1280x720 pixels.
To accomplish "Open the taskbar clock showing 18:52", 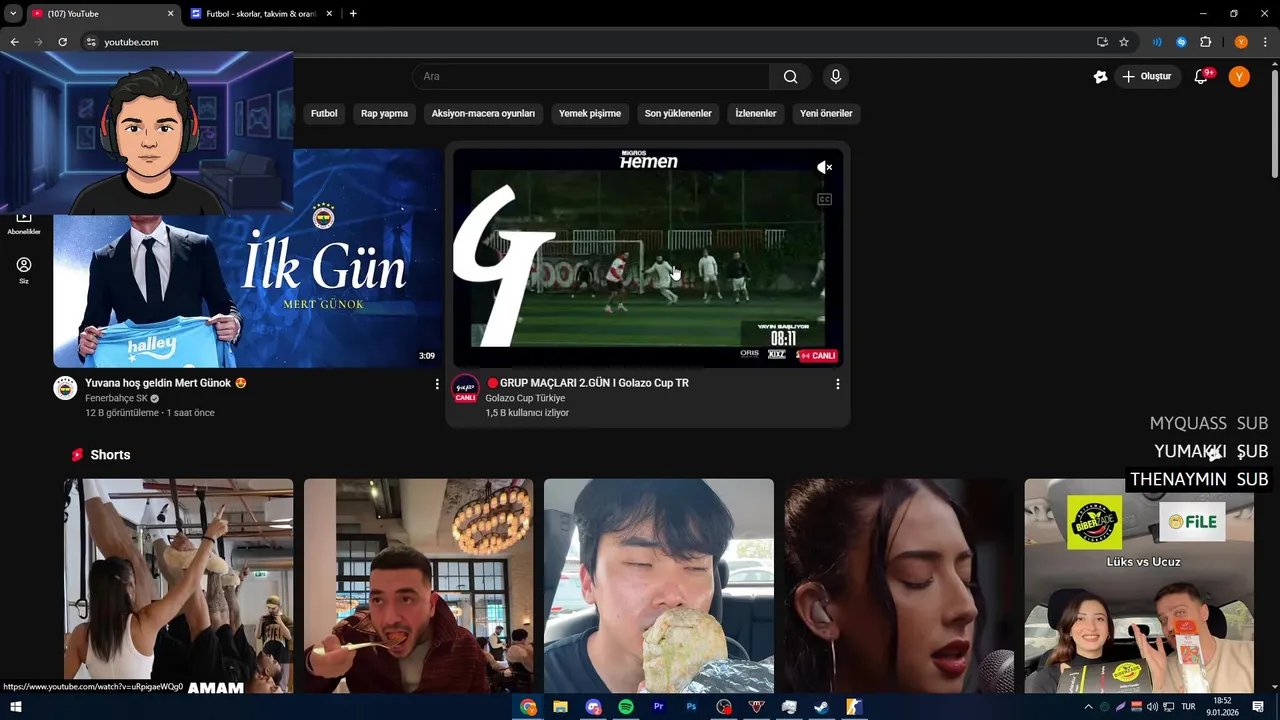I will point(1222,707).
